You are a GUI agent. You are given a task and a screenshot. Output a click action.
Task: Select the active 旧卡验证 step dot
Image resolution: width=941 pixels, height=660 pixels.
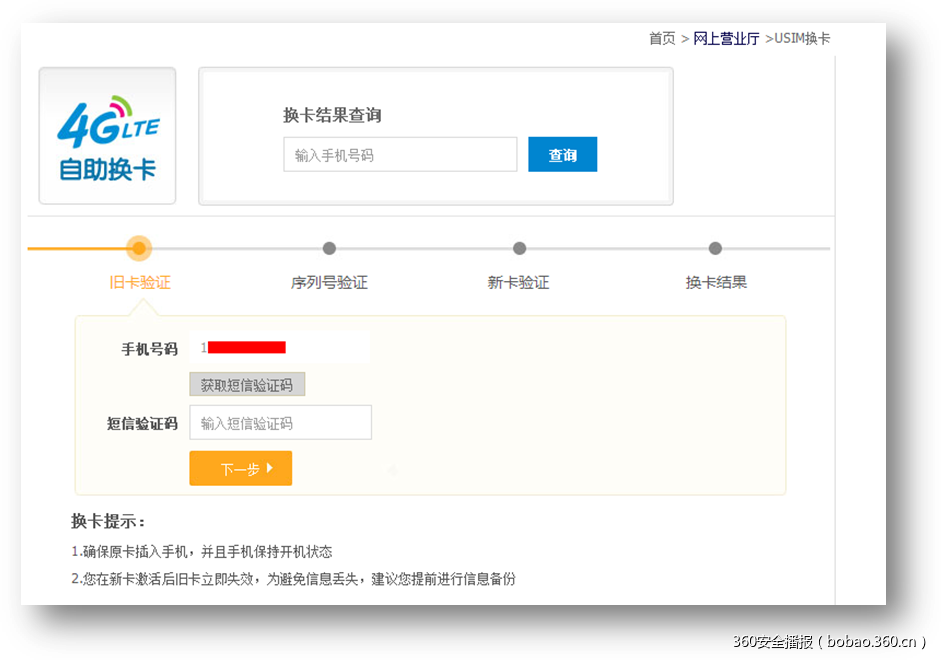(139, 248)
